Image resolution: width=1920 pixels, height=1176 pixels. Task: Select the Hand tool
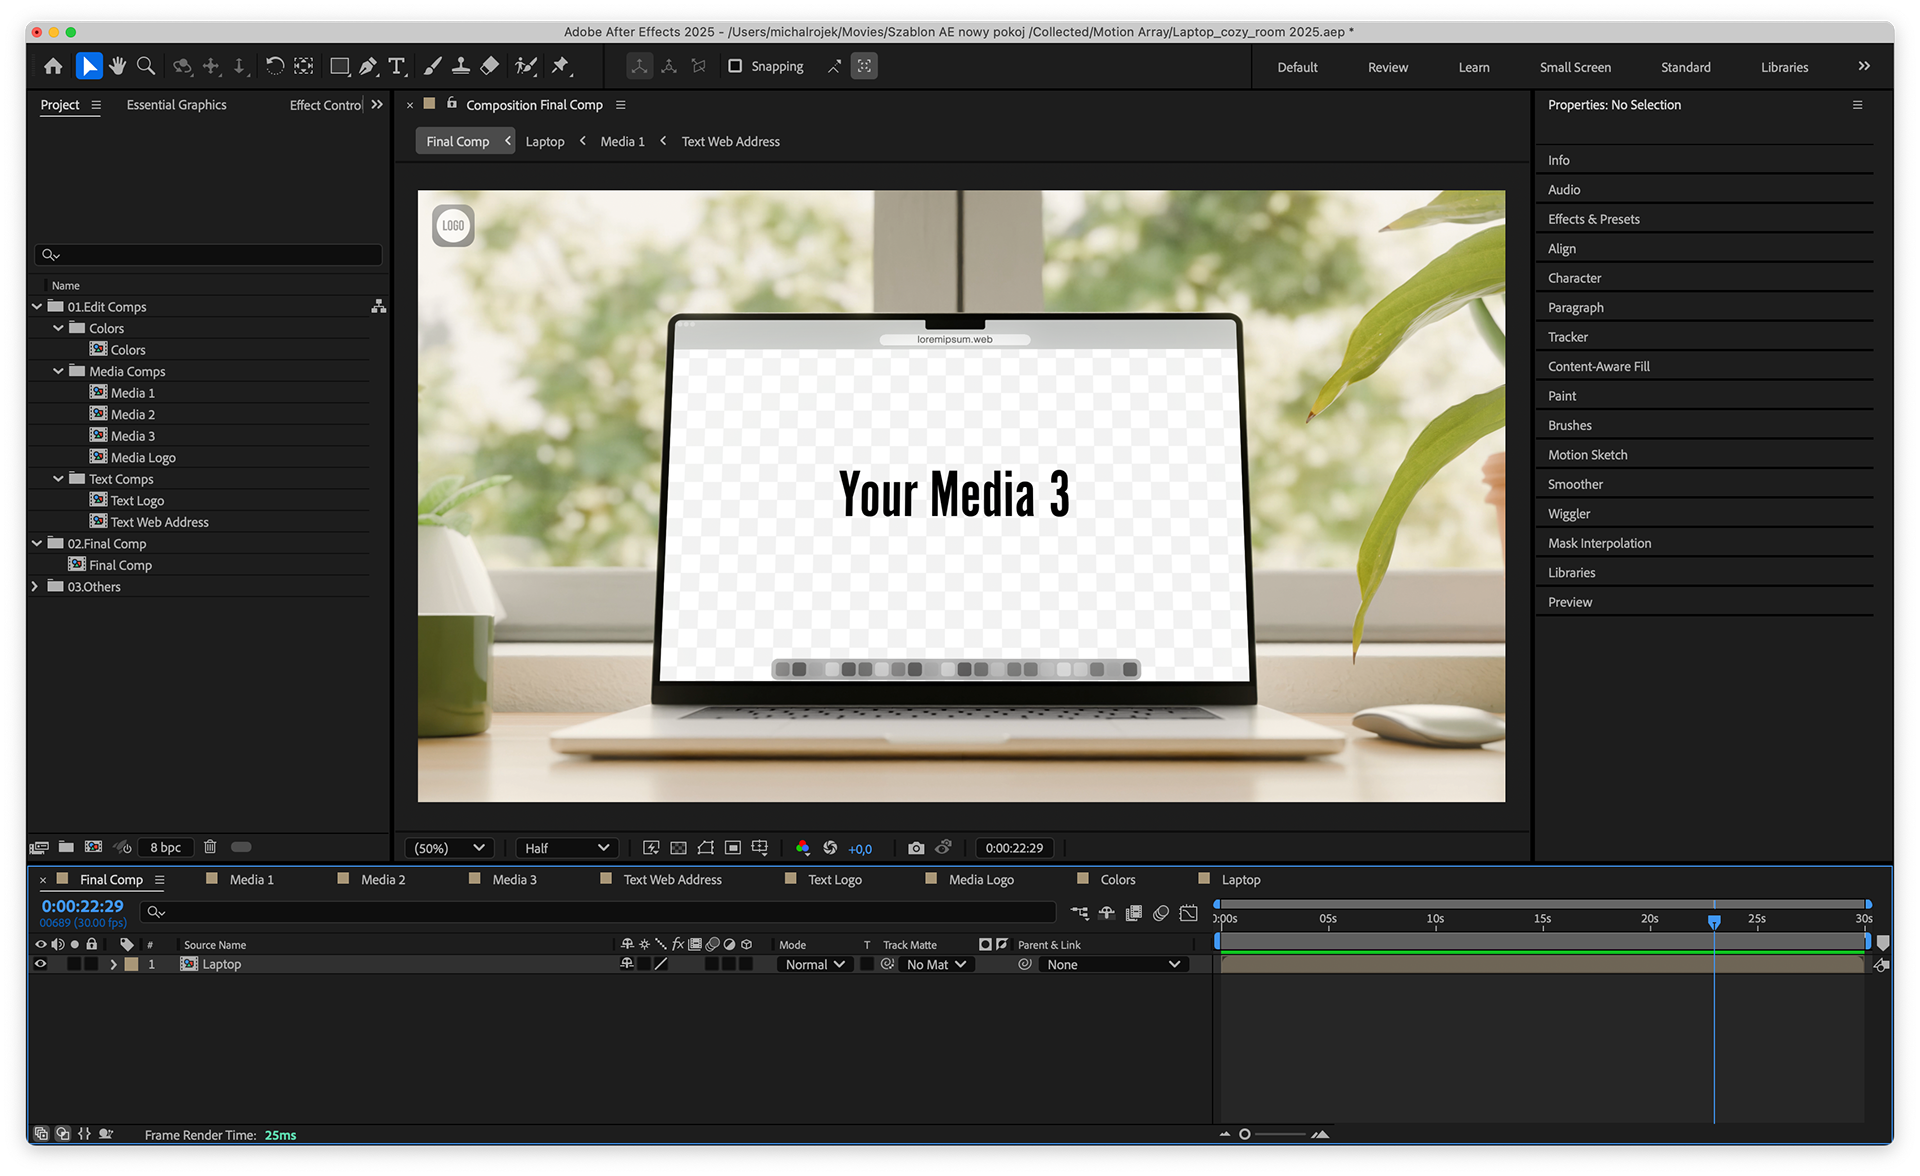(118, 66)
